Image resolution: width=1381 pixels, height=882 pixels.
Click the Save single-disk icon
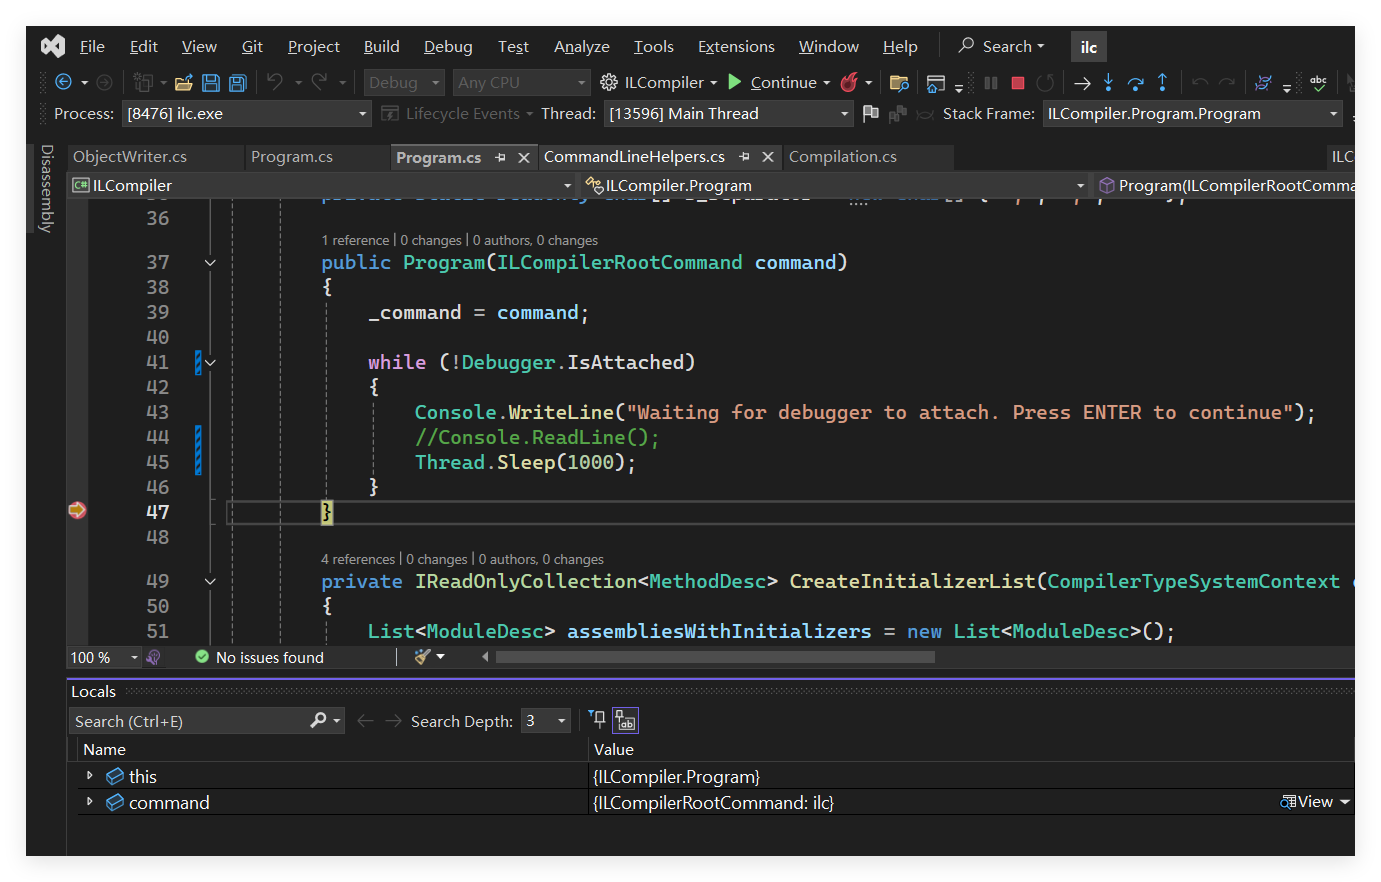211,83
